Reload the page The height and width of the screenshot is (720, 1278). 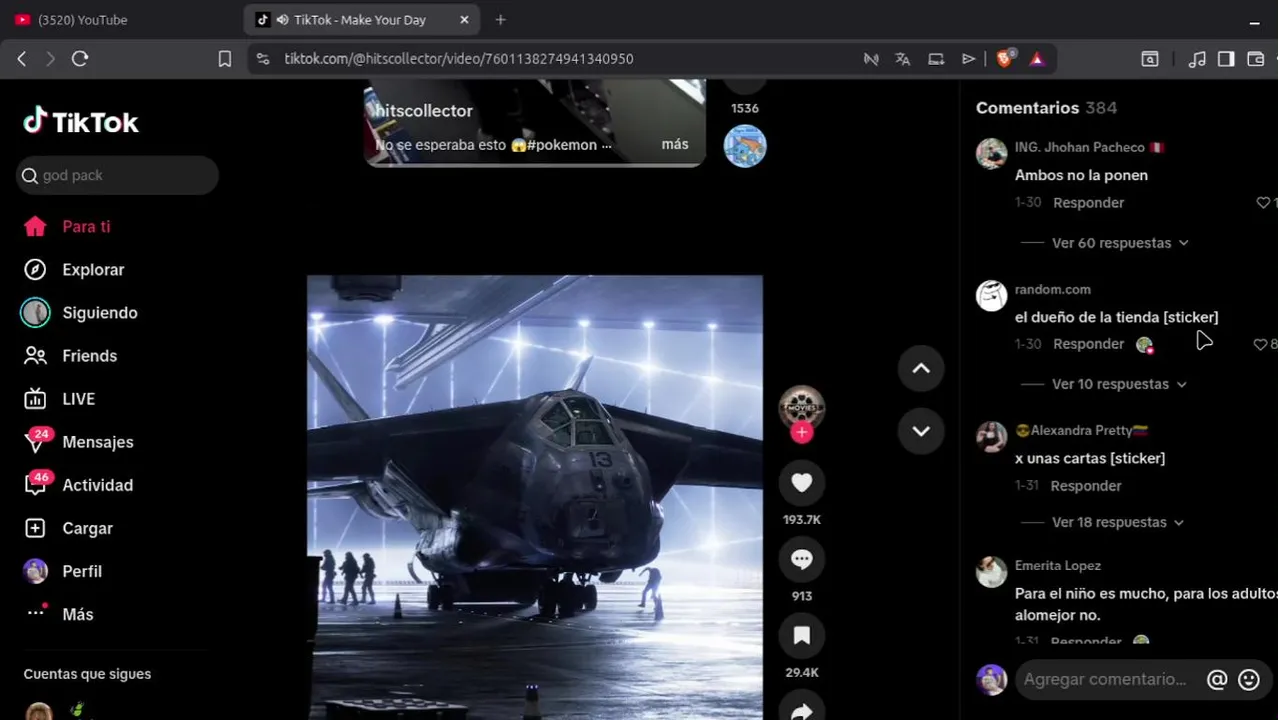point(80,59)
